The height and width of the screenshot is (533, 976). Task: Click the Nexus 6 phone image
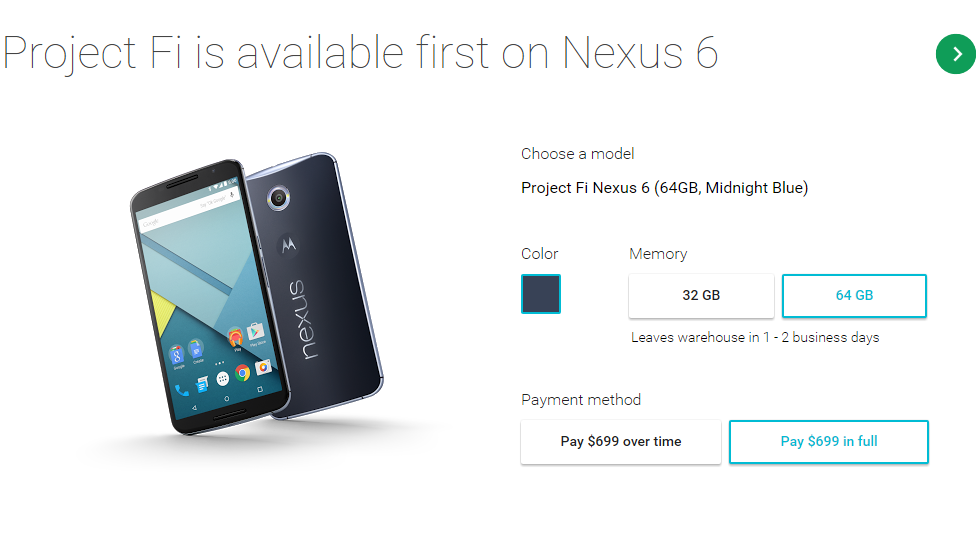(256, 293)
